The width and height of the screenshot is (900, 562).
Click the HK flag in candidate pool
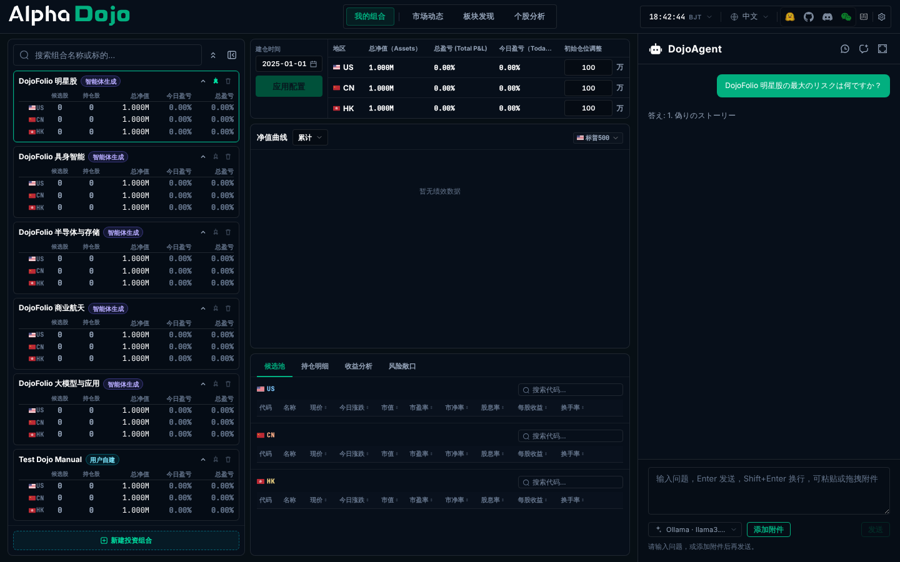pyautogui.click(x=261, y=482)
